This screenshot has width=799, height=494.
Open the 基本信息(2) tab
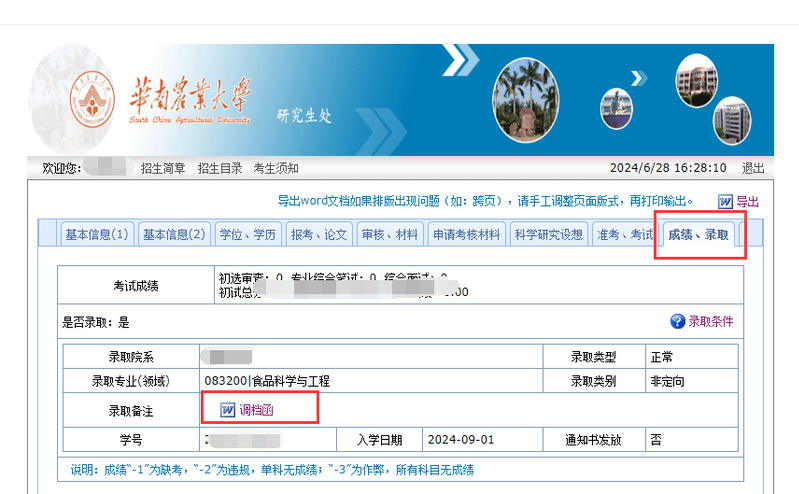click(x=174, y=235)
